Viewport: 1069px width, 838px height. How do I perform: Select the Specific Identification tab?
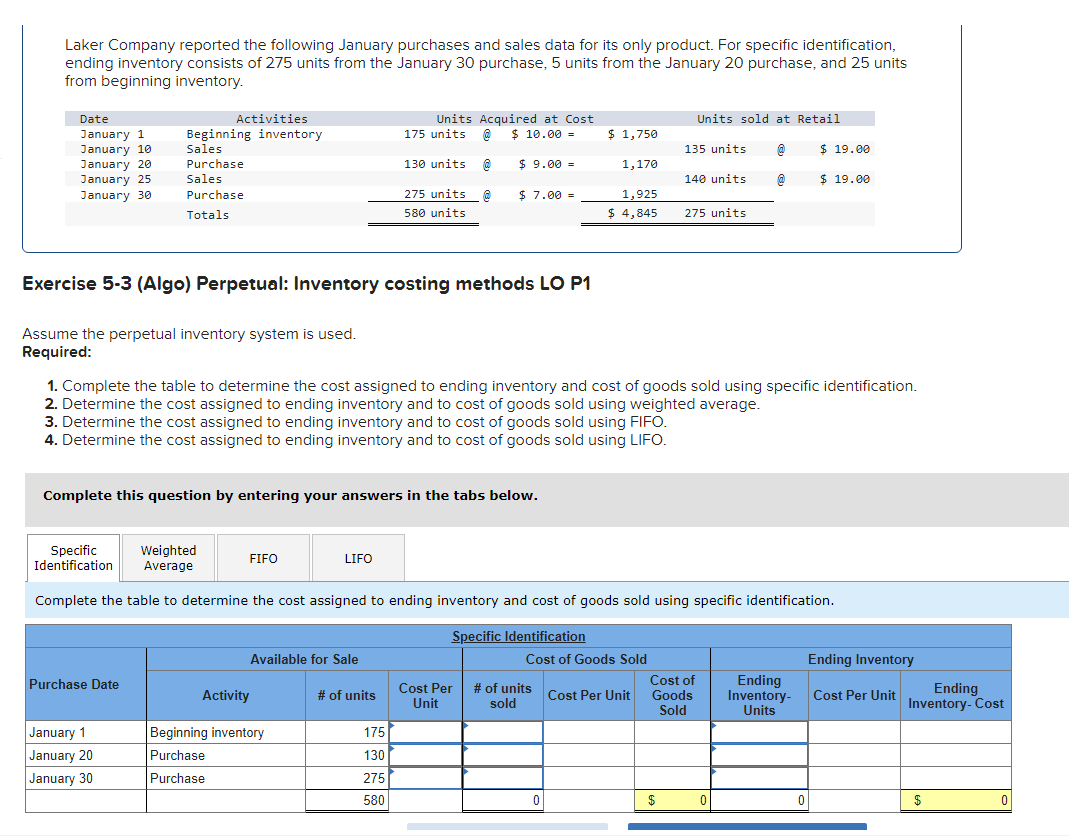click(x=72, y=557)
